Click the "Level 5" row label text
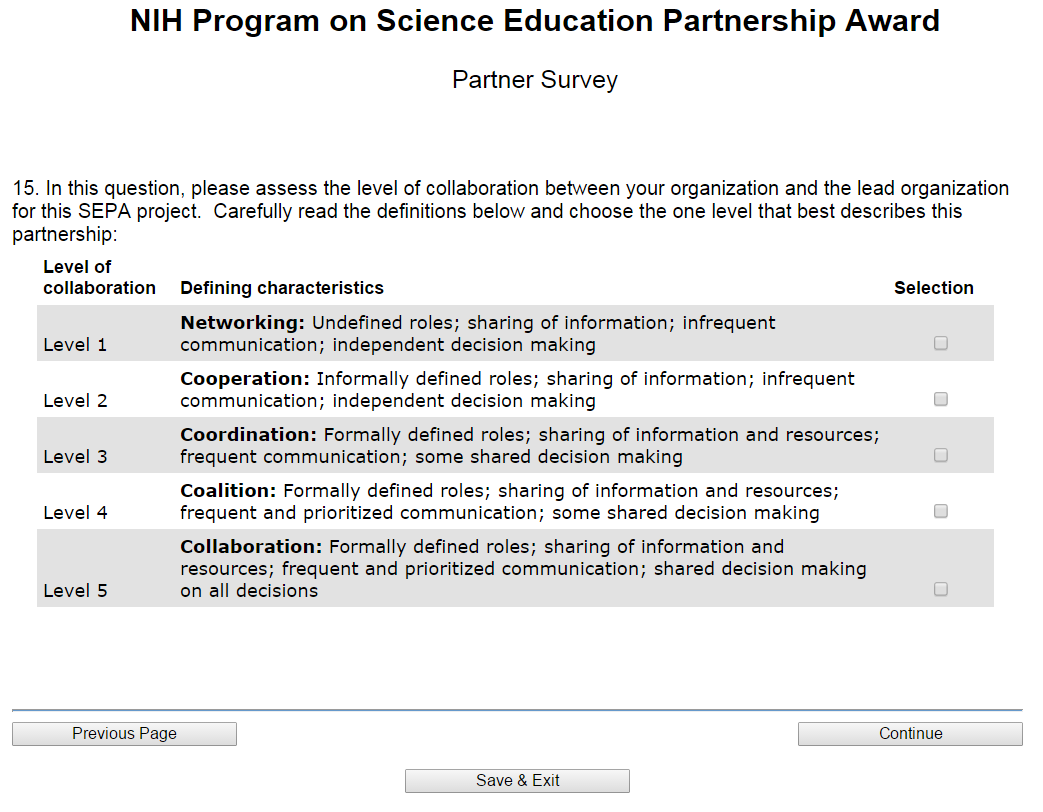Viewport: 1043px width, 812px height. (75, 591)
